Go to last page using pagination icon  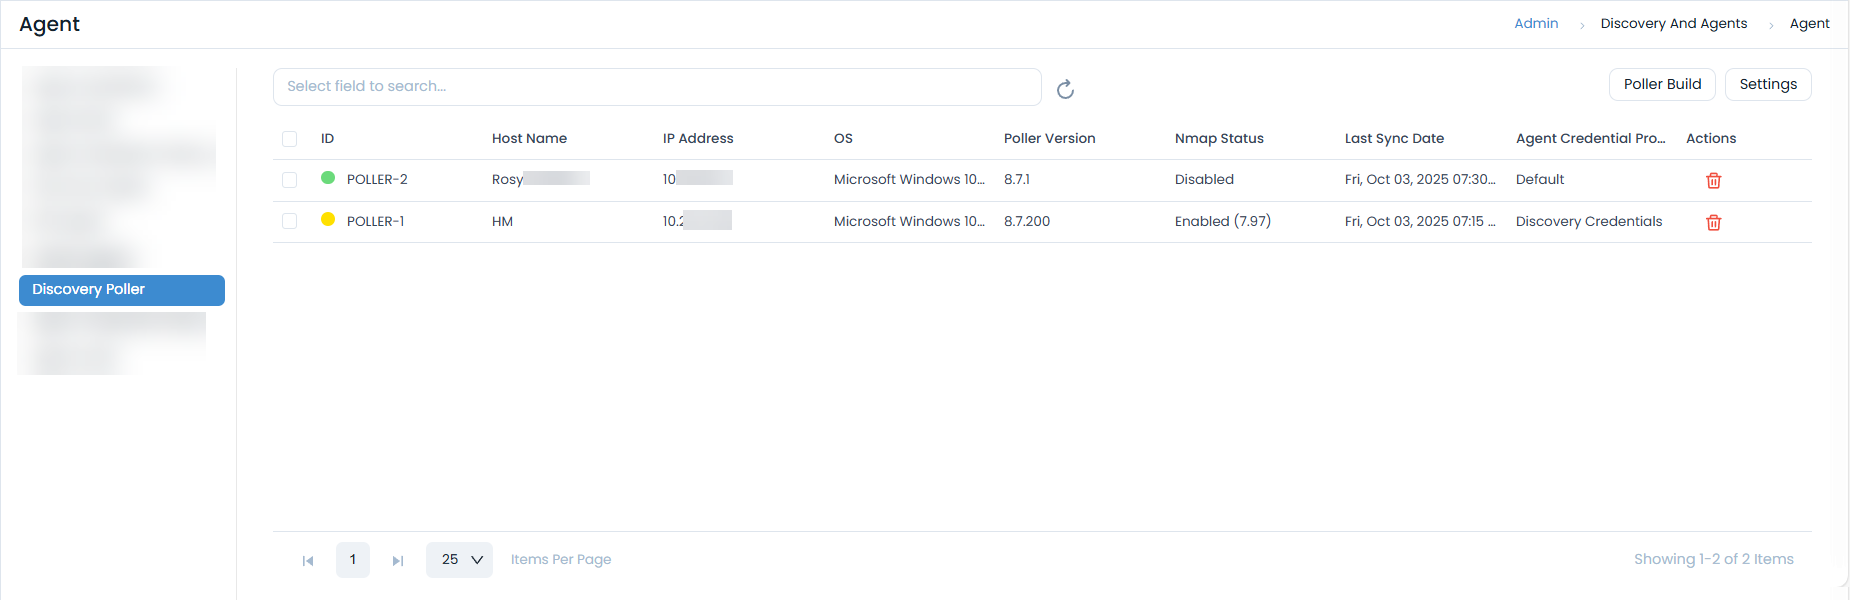tap(398, 561)
